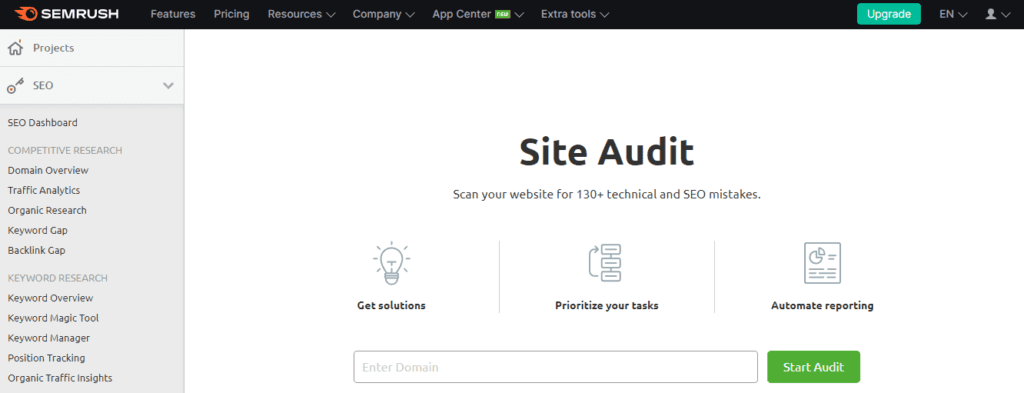
Task: Click the Competitive Research section header
Action: pyautogui.click(x=65, y=151)
